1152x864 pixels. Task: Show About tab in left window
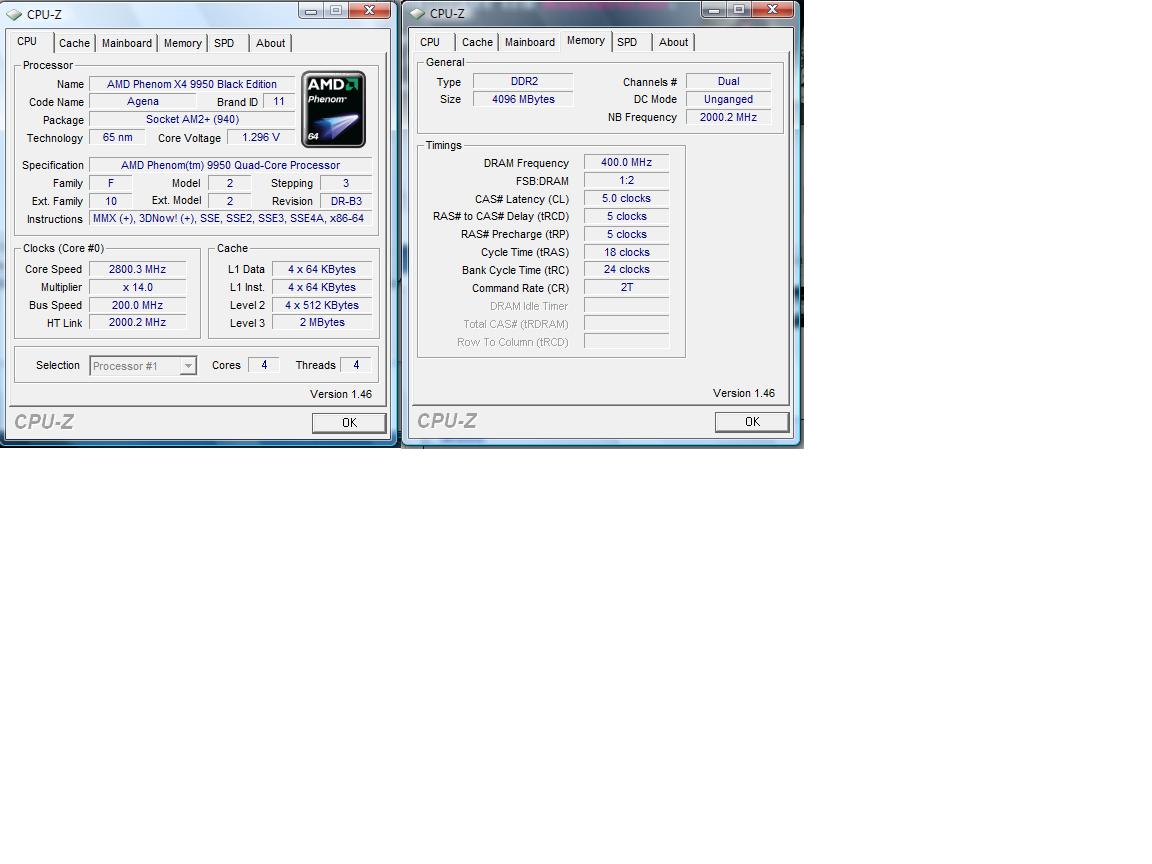pos(270,43)
